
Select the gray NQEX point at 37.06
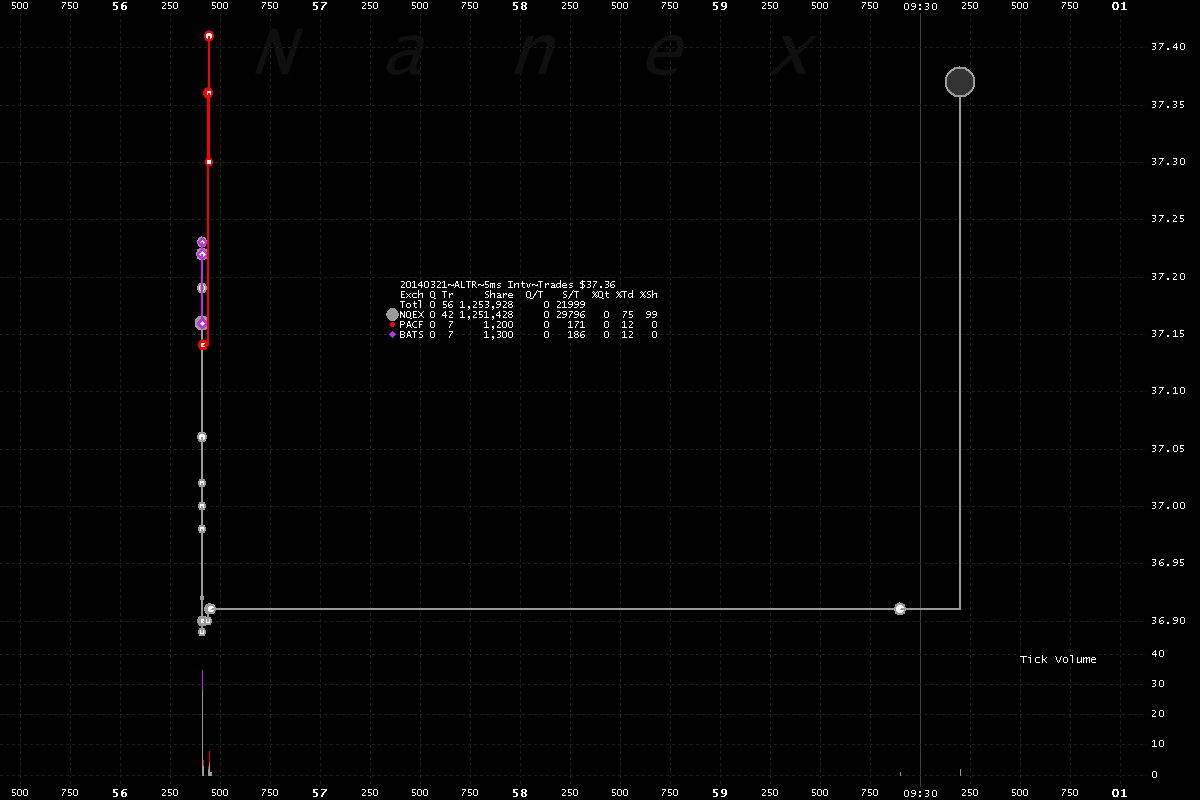[x=202, y=437]
